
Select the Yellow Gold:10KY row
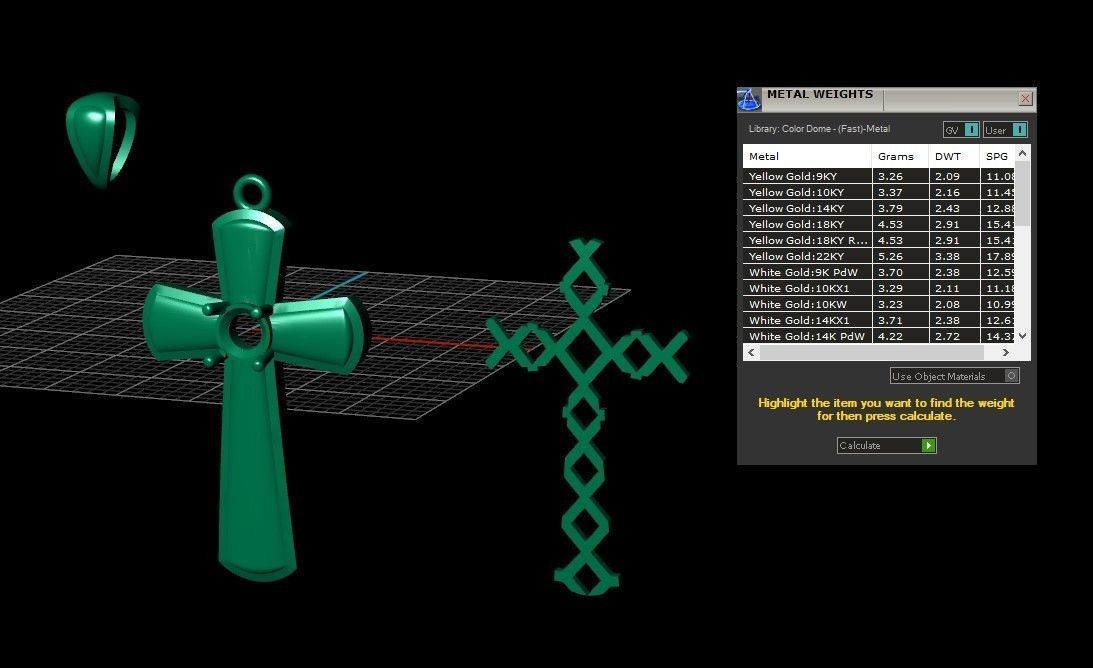879,192
